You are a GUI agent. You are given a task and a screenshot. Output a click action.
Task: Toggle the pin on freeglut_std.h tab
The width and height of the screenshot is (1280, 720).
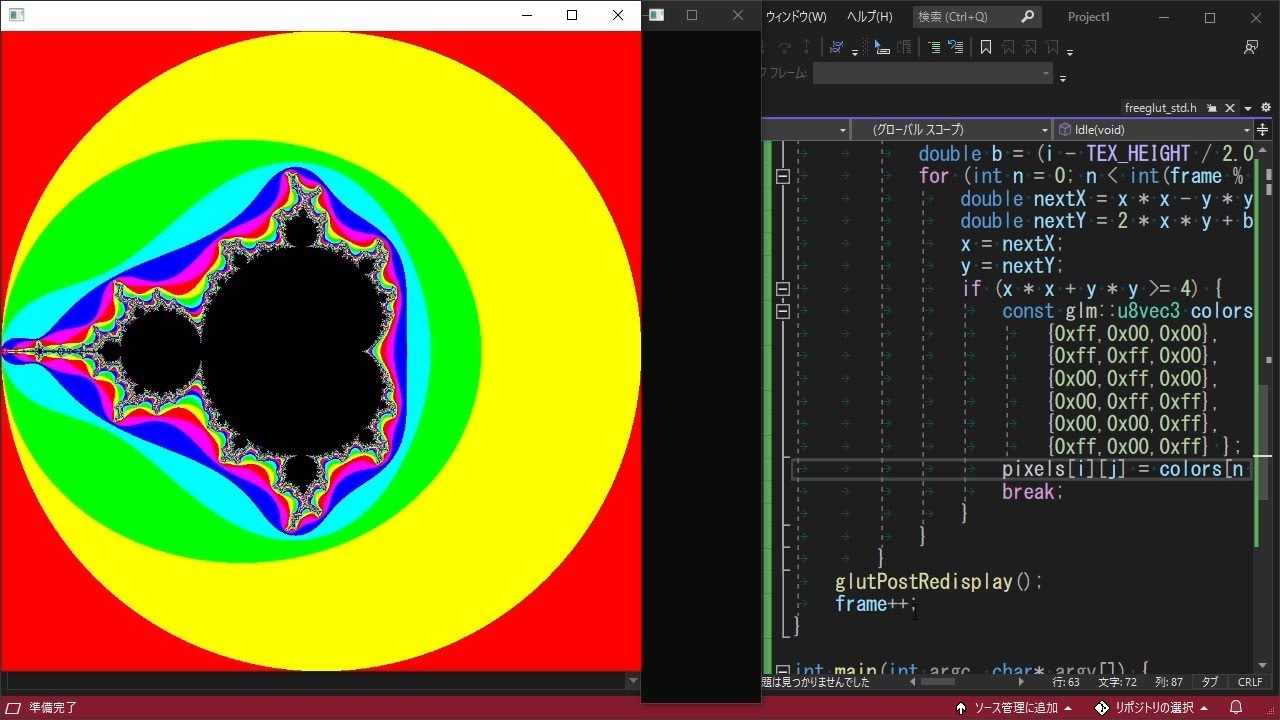pos(1211,108)
